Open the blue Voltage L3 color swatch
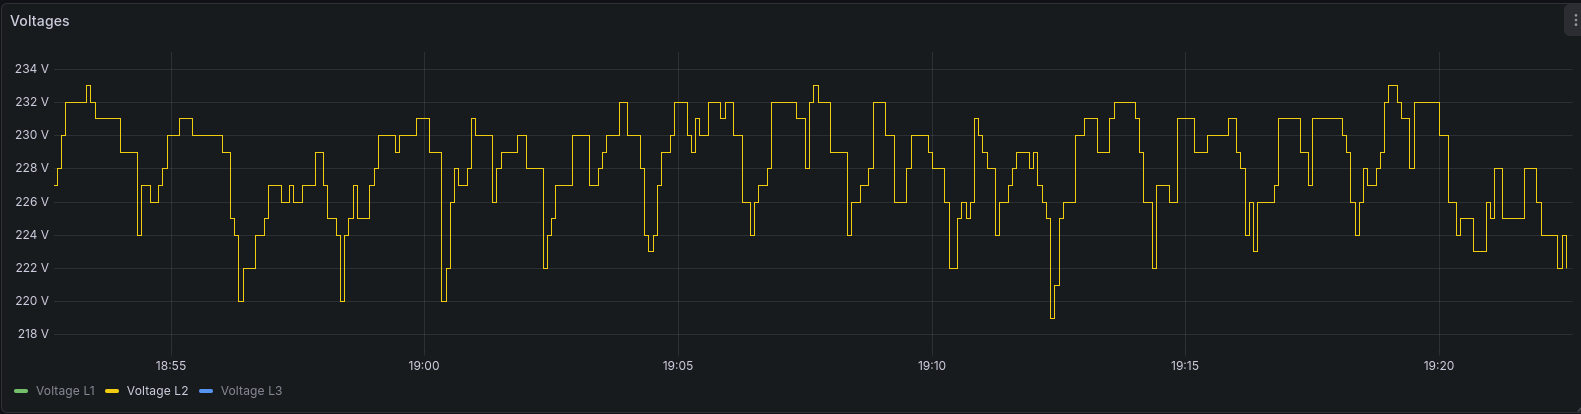This screenshot has width=1581, height=414. pyautogui.click(x=206, y=391)
